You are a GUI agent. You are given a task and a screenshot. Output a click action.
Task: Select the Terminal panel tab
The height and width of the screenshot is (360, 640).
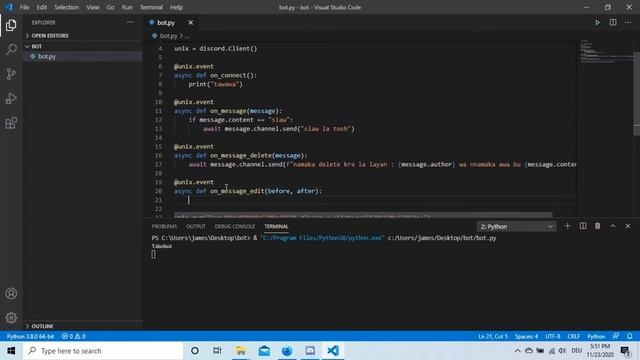point(276,227)
